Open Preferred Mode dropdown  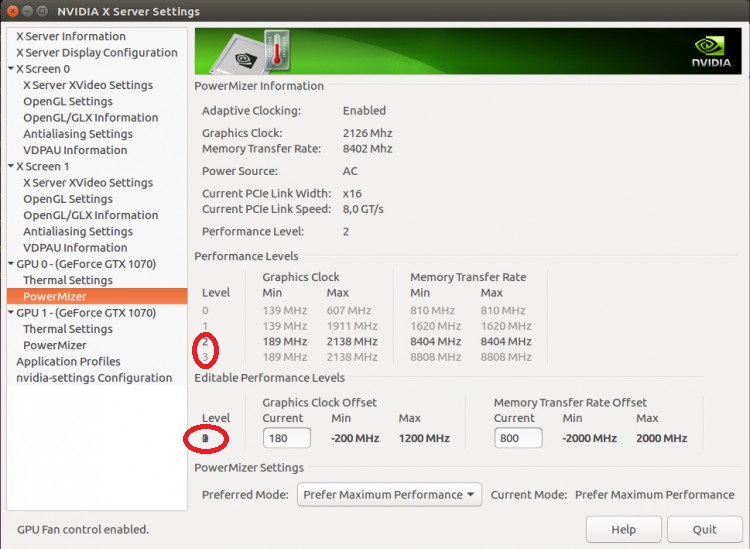point(389,494)
